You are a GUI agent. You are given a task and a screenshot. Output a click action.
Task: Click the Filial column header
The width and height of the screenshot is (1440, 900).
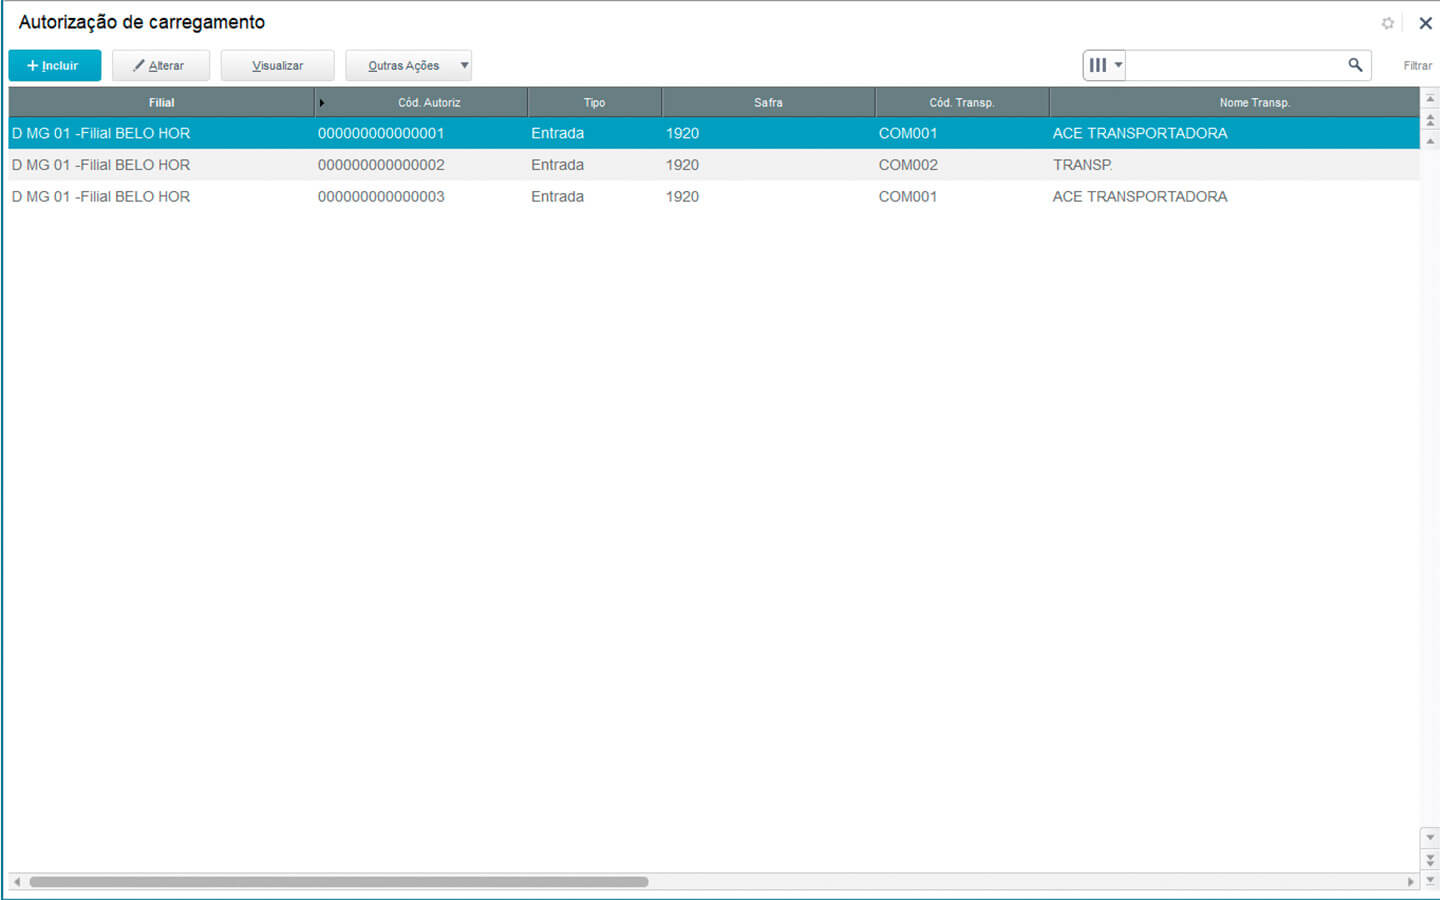[161, 103]
